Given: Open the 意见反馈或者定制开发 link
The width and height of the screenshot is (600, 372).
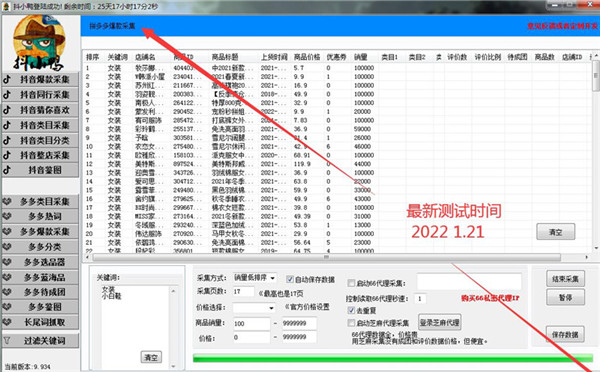Looking at the screenshot, I should (x=562, y=26).
